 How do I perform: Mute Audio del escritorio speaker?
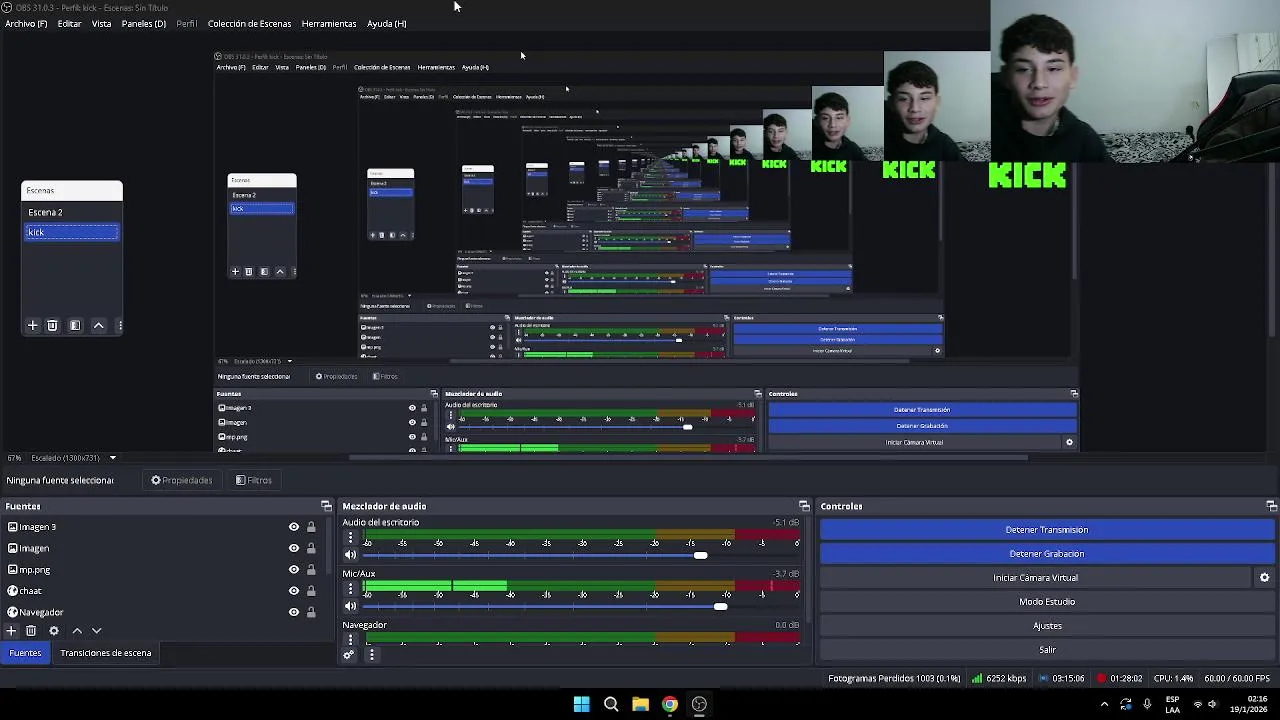click(x=350, y=555)
